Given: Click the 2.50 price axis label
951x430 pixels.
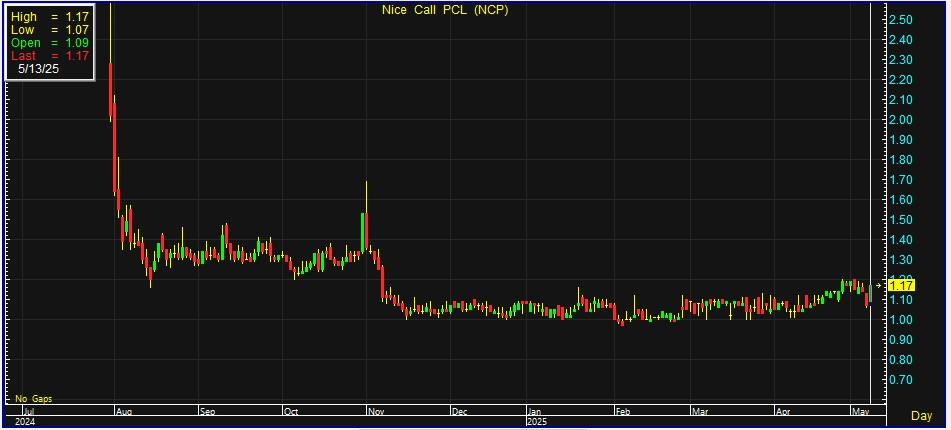Looking at the screenshot, I should point(901,20).
